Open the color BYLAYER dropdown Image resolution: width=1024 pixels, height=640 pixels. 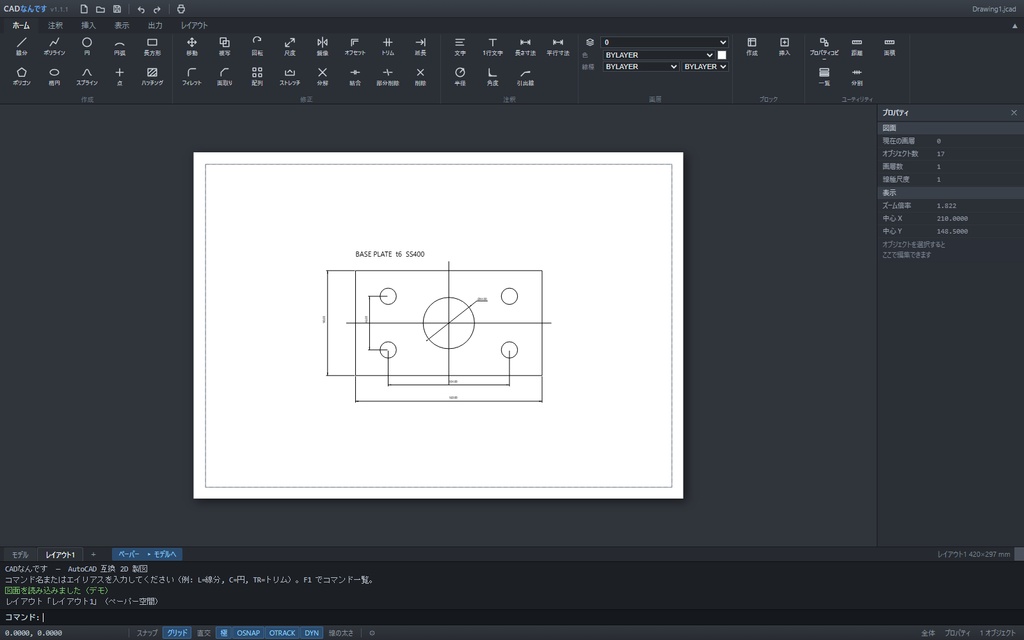[658, 55]
